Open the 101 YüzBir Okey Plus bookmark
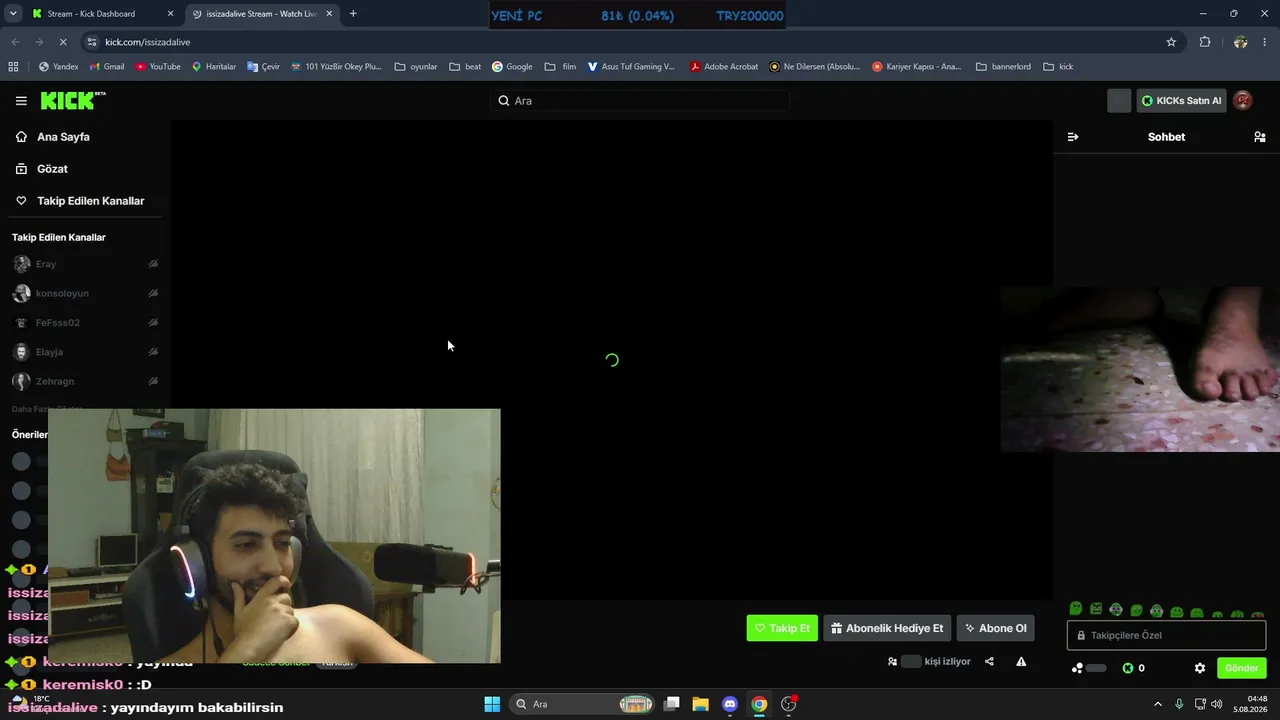Image resolution: width=1280 pixels, height=720 pixels. click(x=336, y=67)
